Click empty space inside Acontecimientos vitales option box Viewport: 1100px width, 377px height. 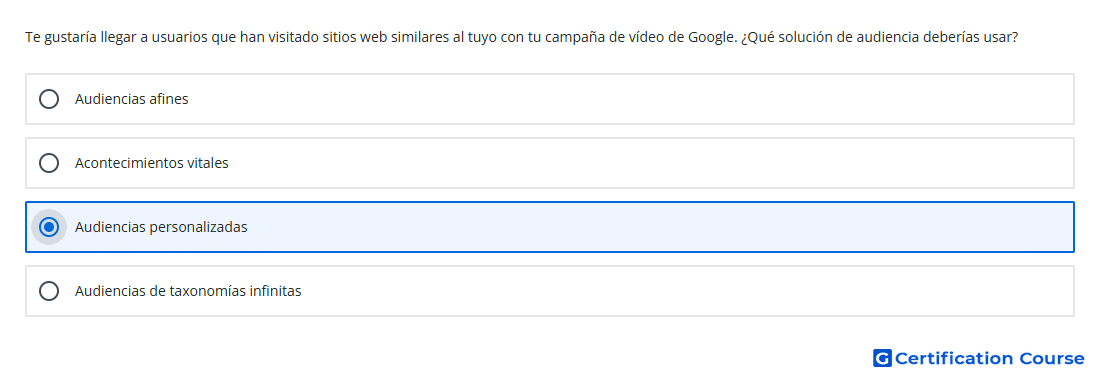point(631,163)
